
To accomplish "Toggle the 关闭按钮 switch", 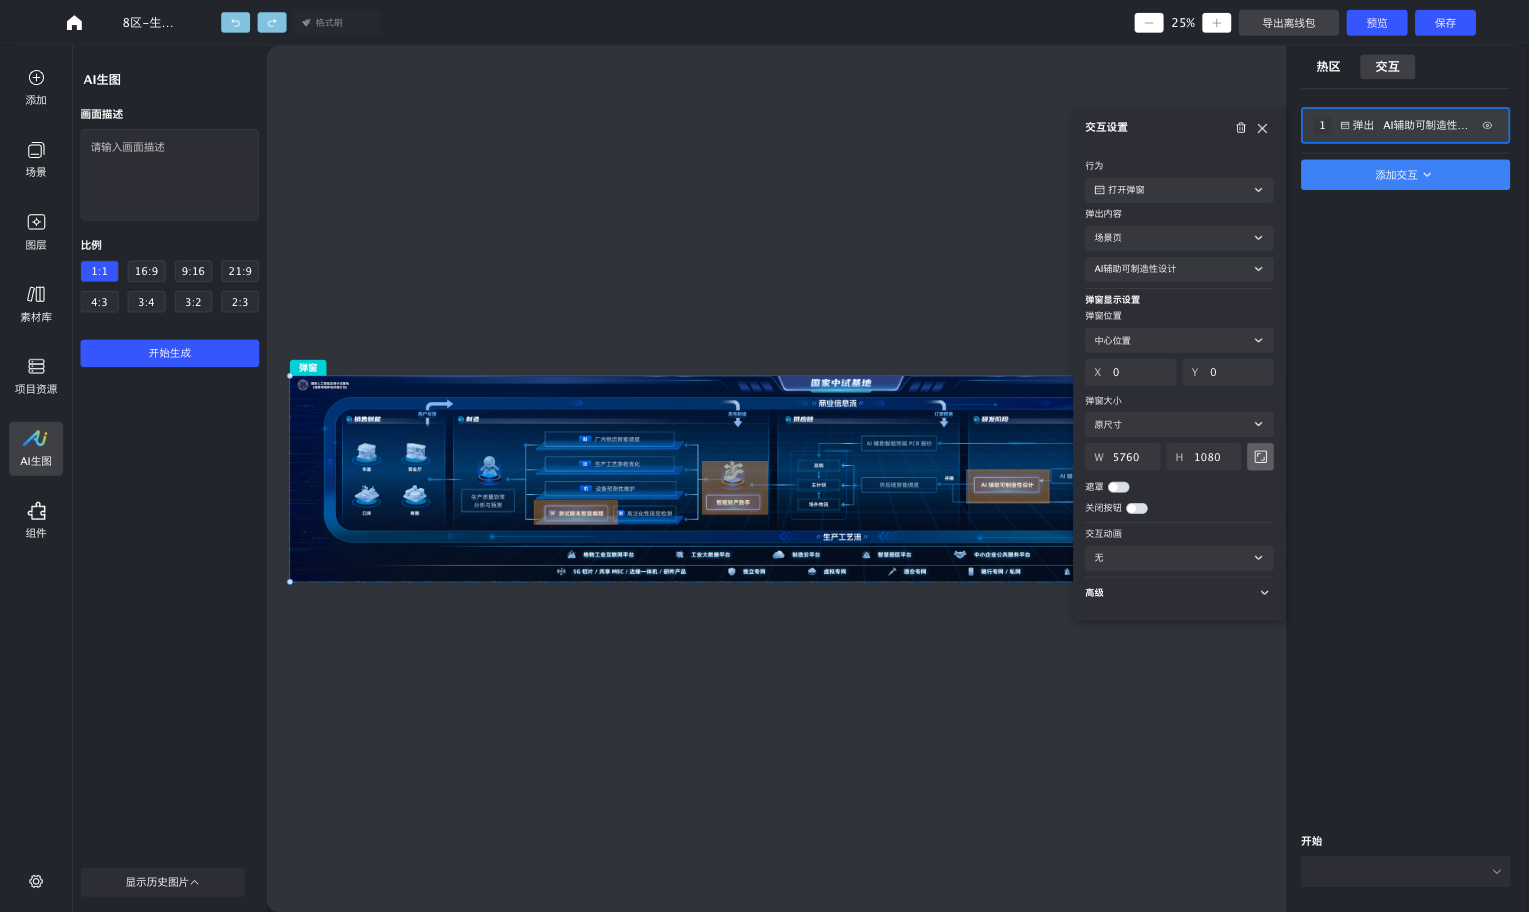I will [1137, 508].
